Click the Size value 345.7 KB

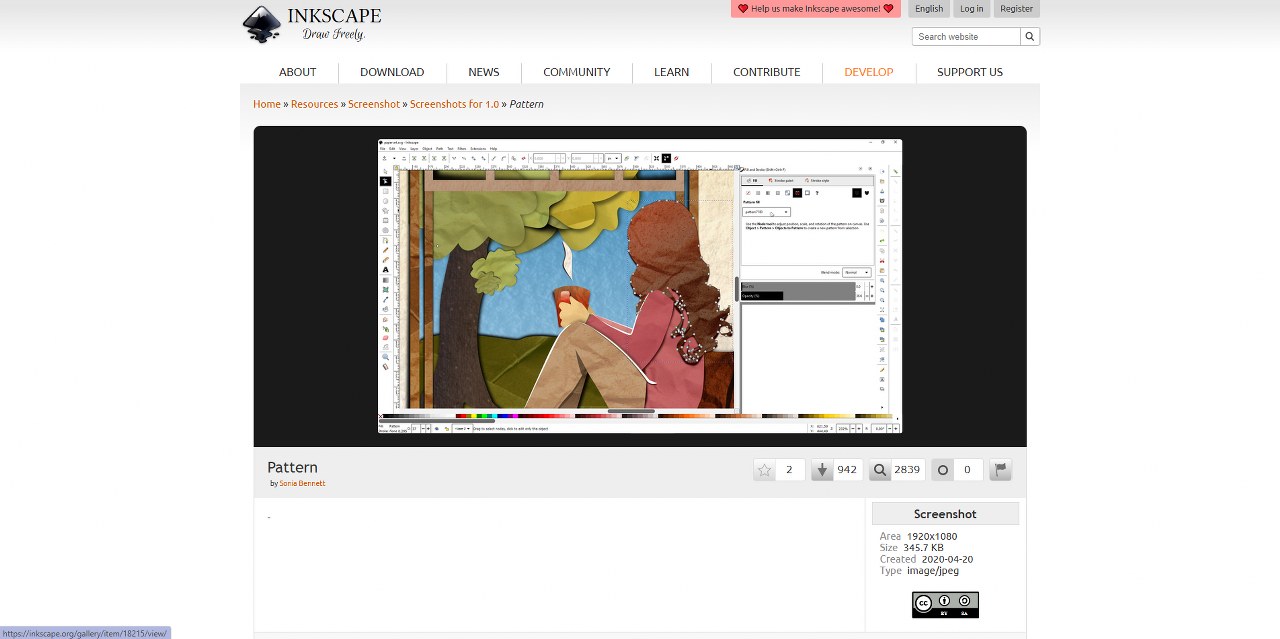[923, 548]
